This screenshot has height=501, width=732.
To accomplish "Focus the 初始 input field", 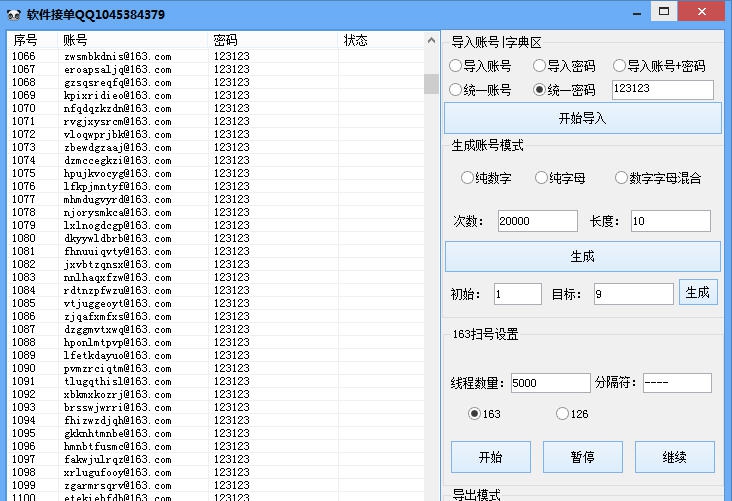I will (x=518, y=294).
